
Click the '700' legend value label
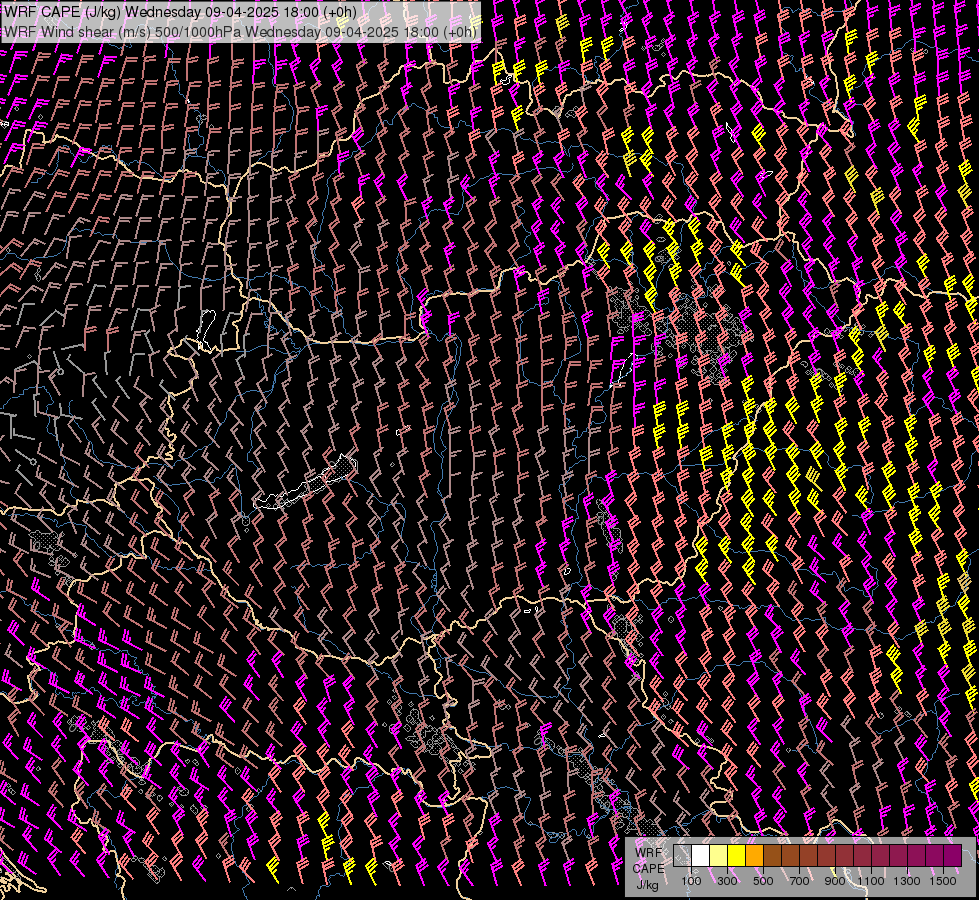(x=799, y=881)
